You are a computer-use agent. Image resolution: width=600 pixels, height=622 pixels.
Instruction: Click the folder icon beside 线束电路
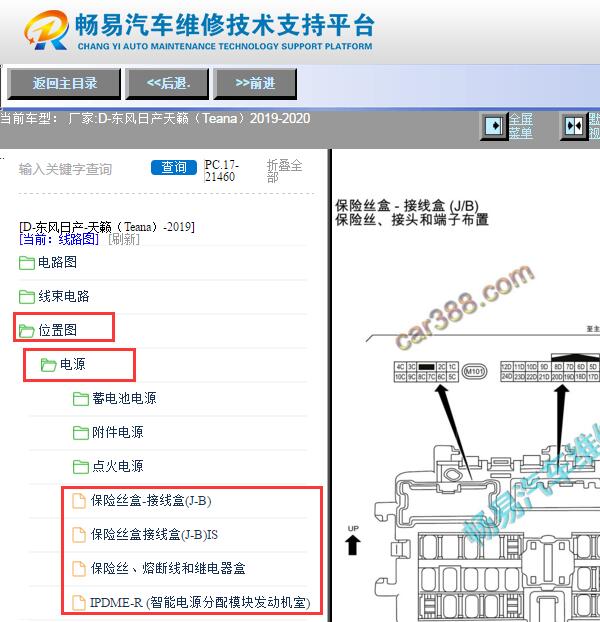tap(27, 297)
